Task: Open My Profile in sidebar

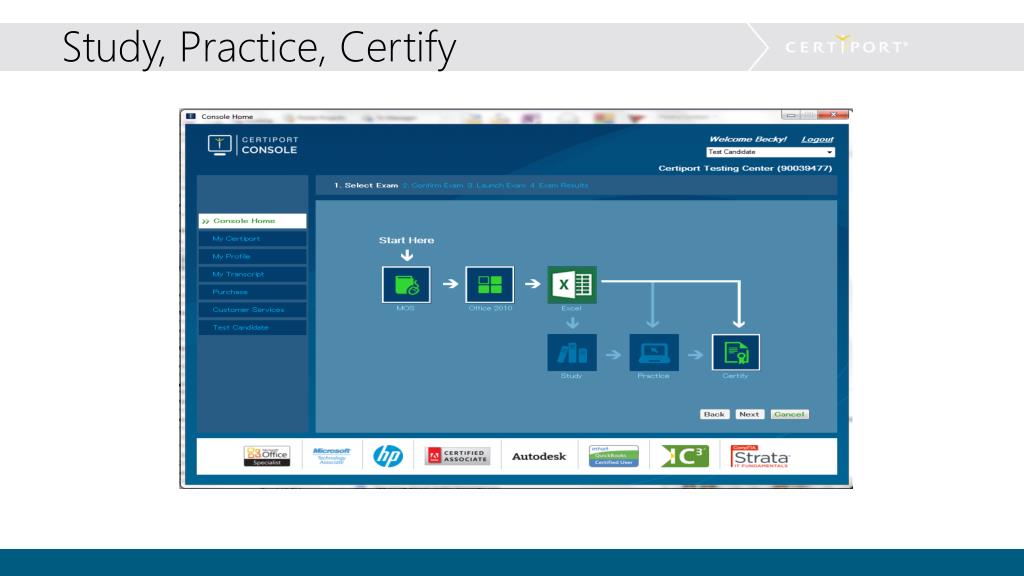Action: [x=252, y=256]
